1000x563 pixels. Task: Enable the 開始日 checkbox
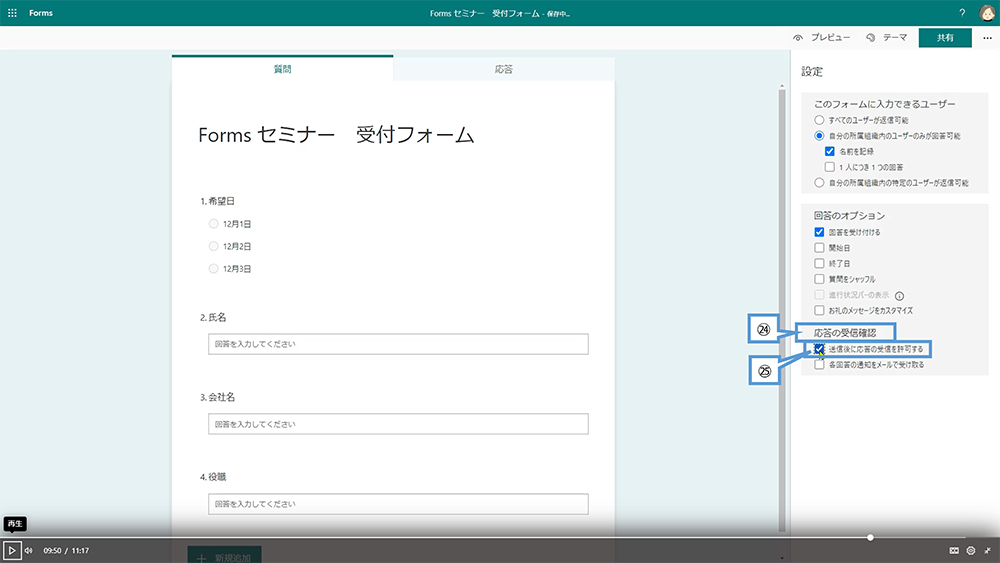pyautogui.click(x=820, y=247)
